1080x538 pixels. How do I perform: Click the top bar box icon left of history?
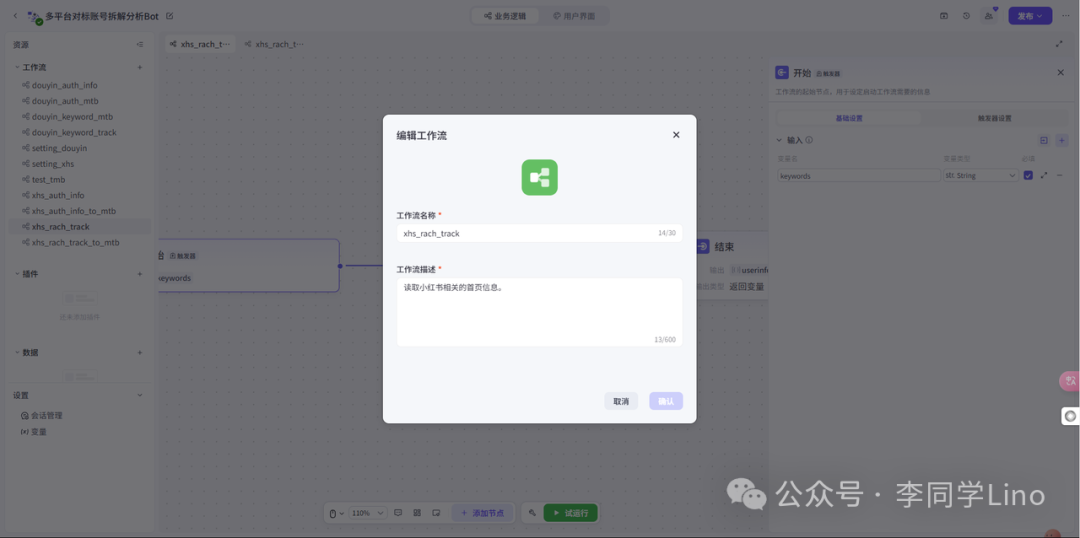click(x=944, y=15)
